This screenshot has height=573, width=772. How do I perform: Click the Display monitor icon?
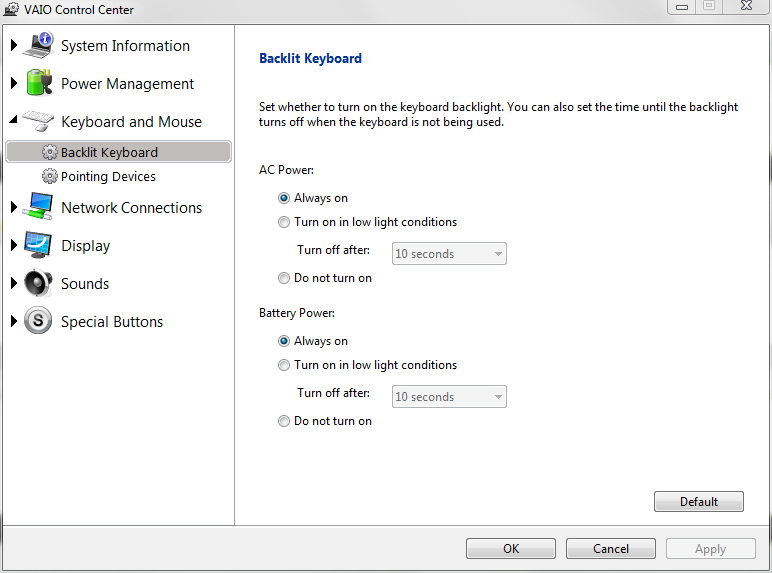coord(38,245)
